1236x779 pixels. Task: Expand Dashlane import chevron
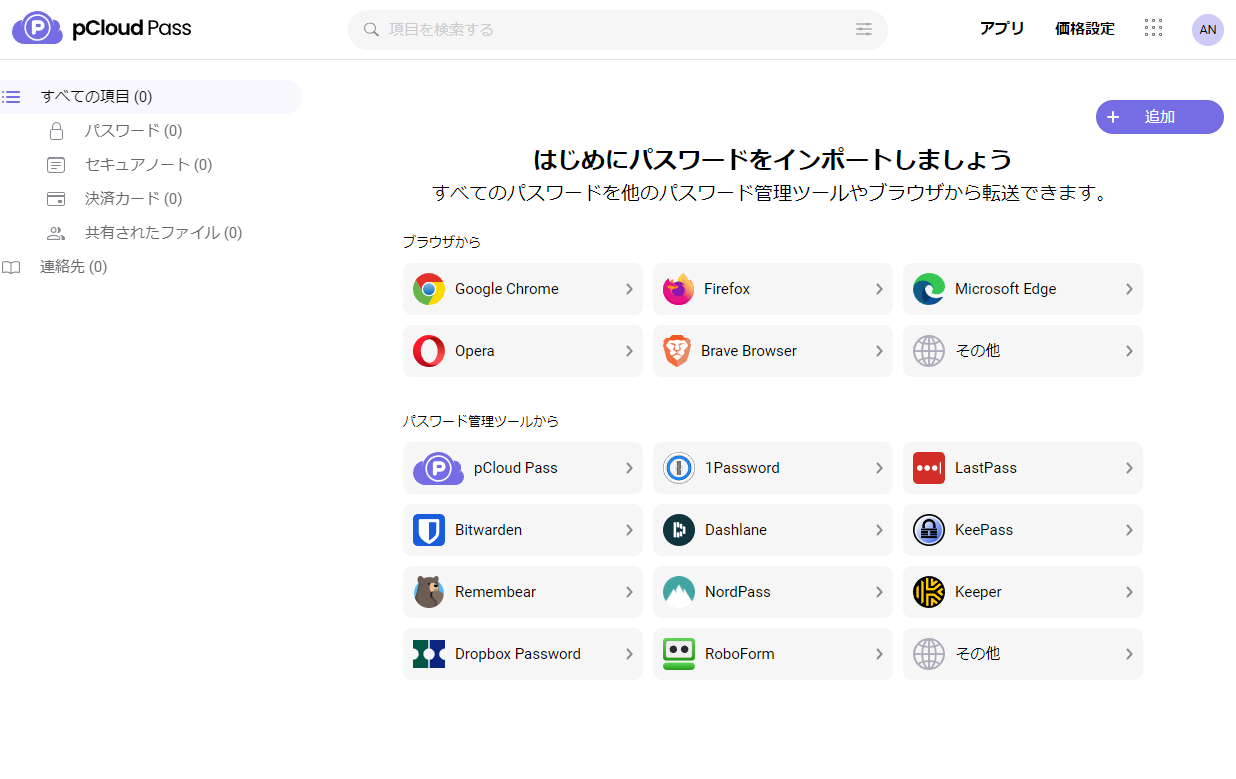pos(879,530)
